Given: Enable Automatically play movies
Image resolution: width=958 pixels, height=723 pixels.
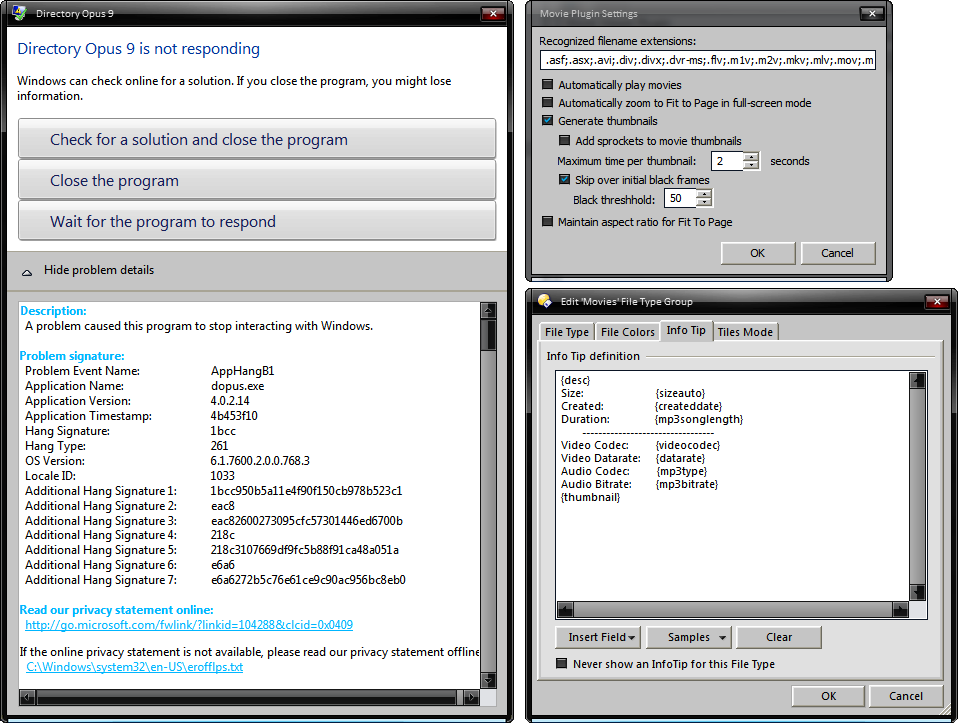Looking at the screenshot, I should tap(547, 84).
